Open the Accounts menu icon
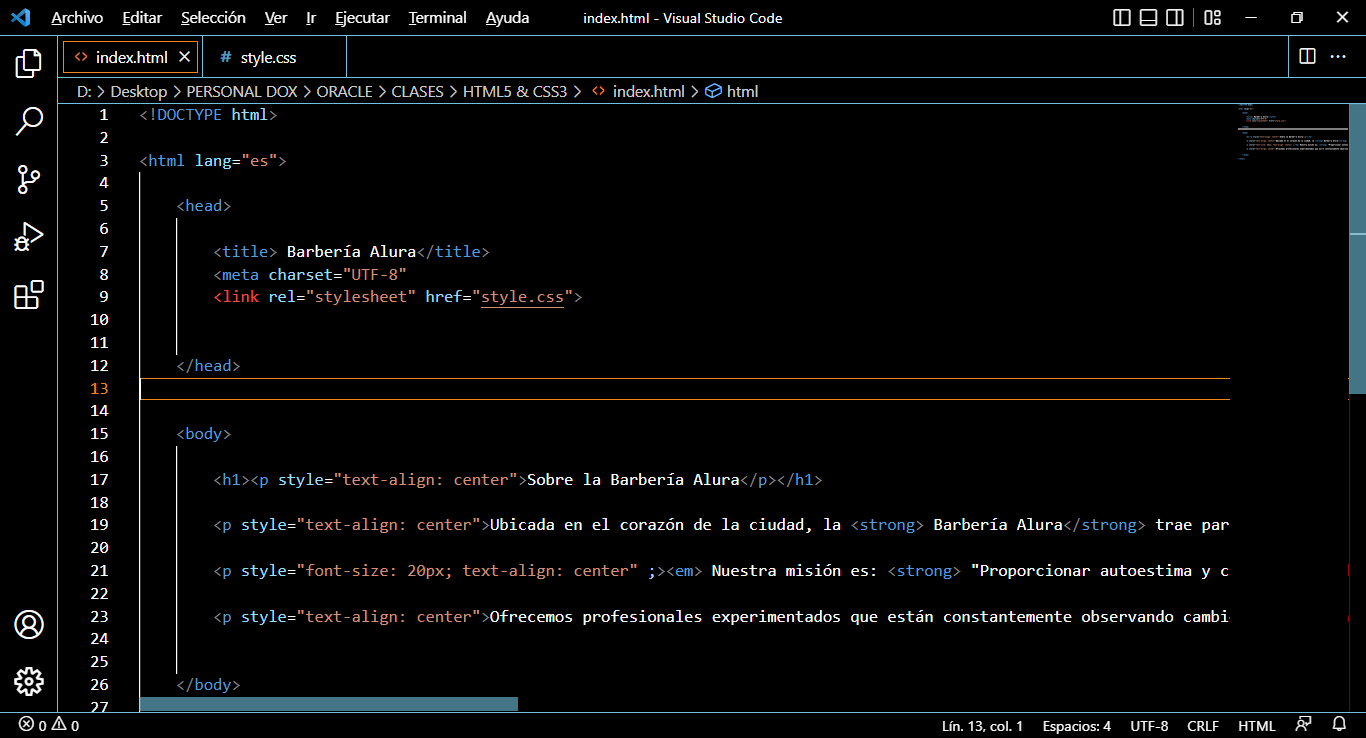 pyautogui.click(x=29, y=625)
